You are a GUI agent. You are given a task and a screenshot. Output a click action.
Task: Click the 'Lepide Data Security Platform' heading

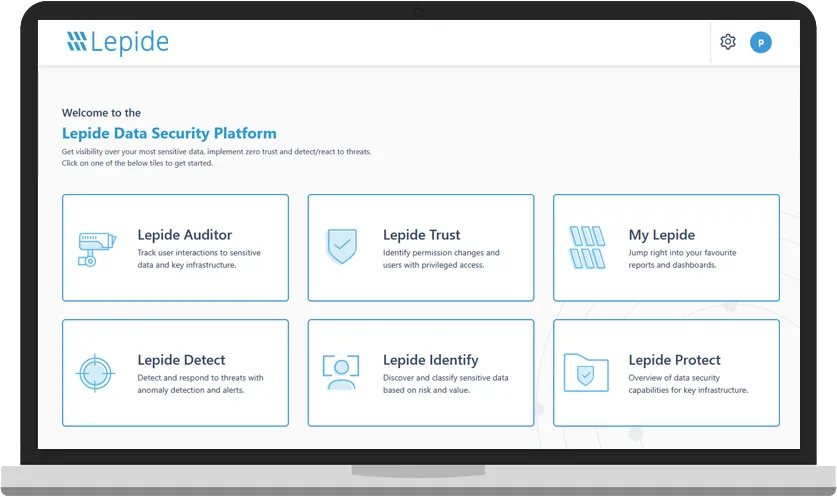[x=169, y=133]
